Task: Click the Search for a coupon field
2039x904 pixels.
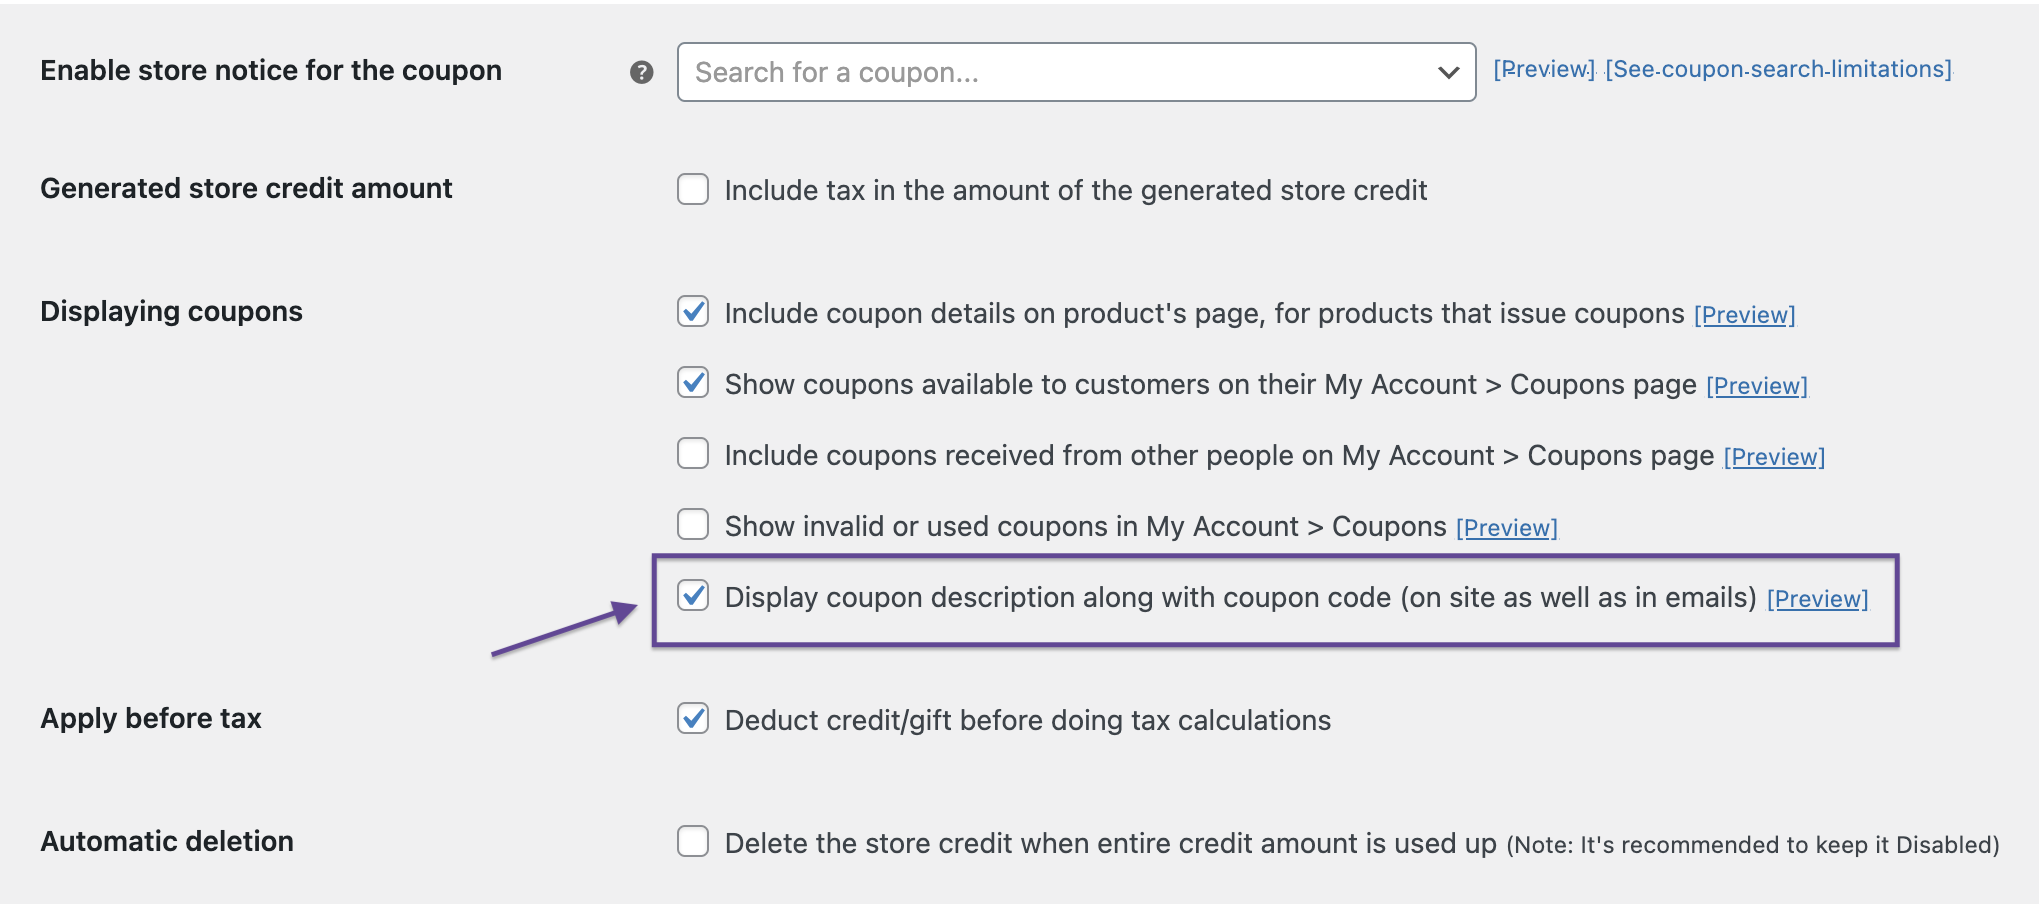Action: pos(1076,72)
